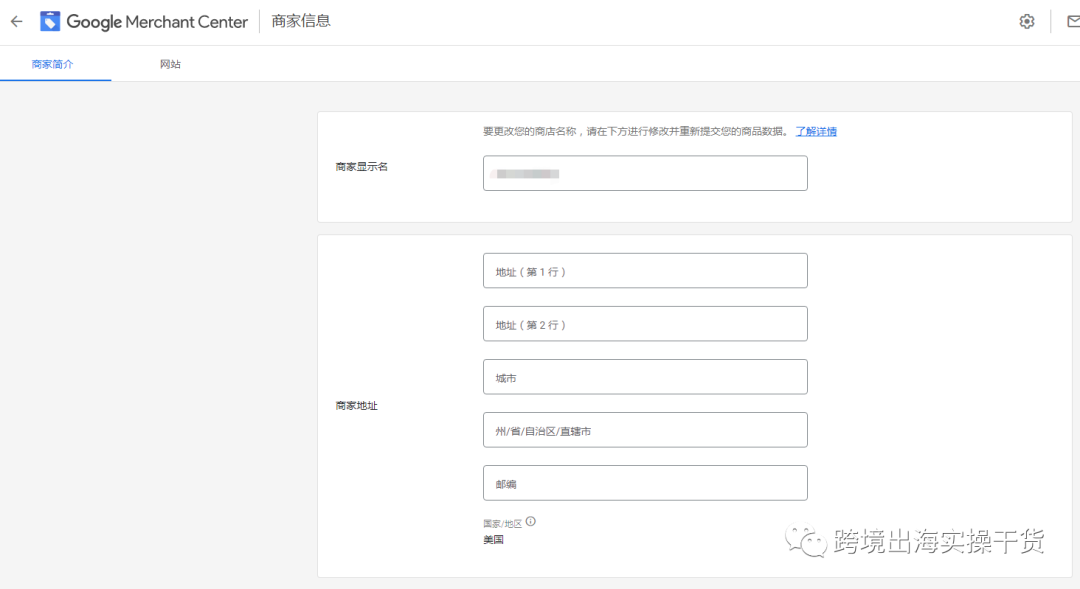This screenshot has height=589, width=1080.
Task: Click the 地址（第1行） address field
Action: coord(645,270)
